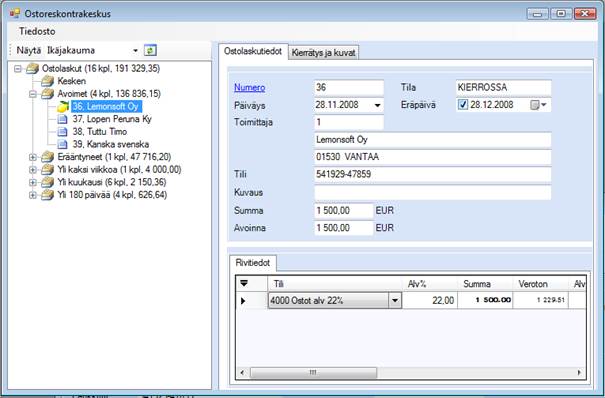Select invoice 38, Tuttu Timo
The height and width of the screenshot is (398, 605).
click(x=100, y=132)
